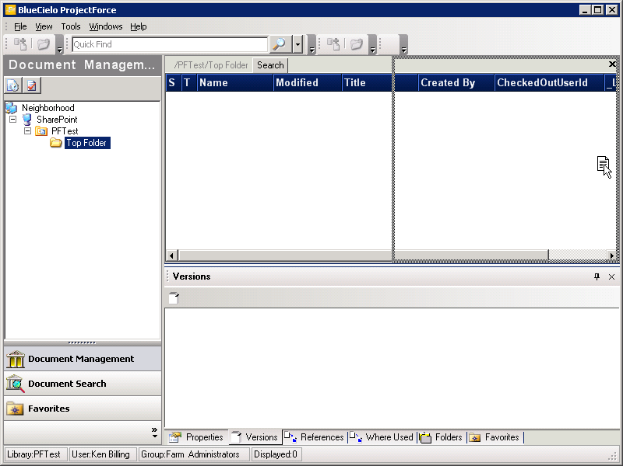Click the Displayed:0 status bar entry
The image size is (623, 466).
click(276, 454)
